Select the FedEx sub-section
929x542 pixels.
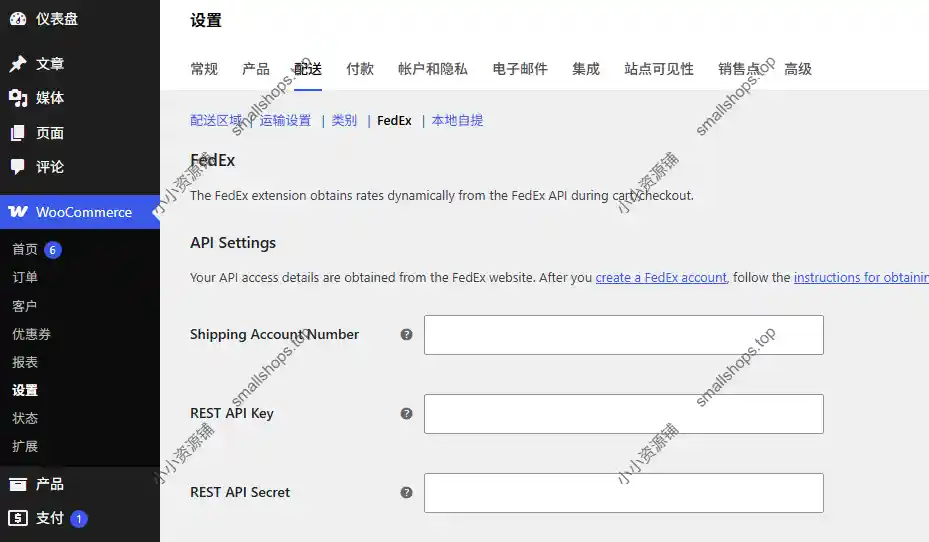(x=394, y=120)
